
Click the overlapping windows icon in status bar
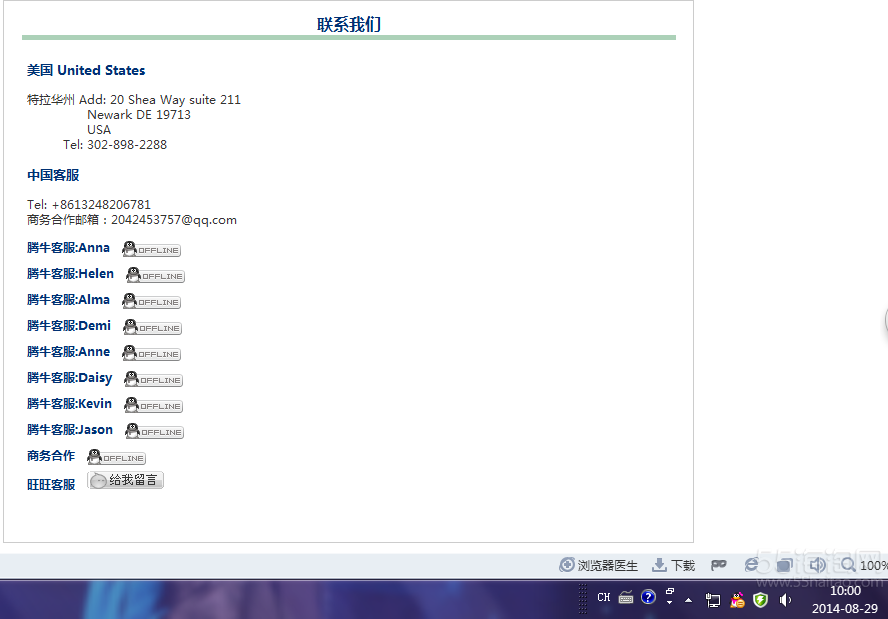pos(784,565)
